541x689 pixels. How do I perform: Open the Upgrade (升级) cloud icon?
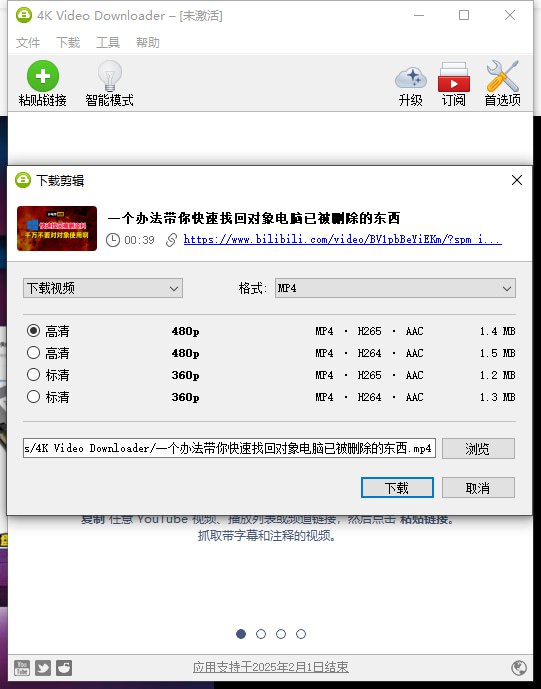[x=410, y=77]
